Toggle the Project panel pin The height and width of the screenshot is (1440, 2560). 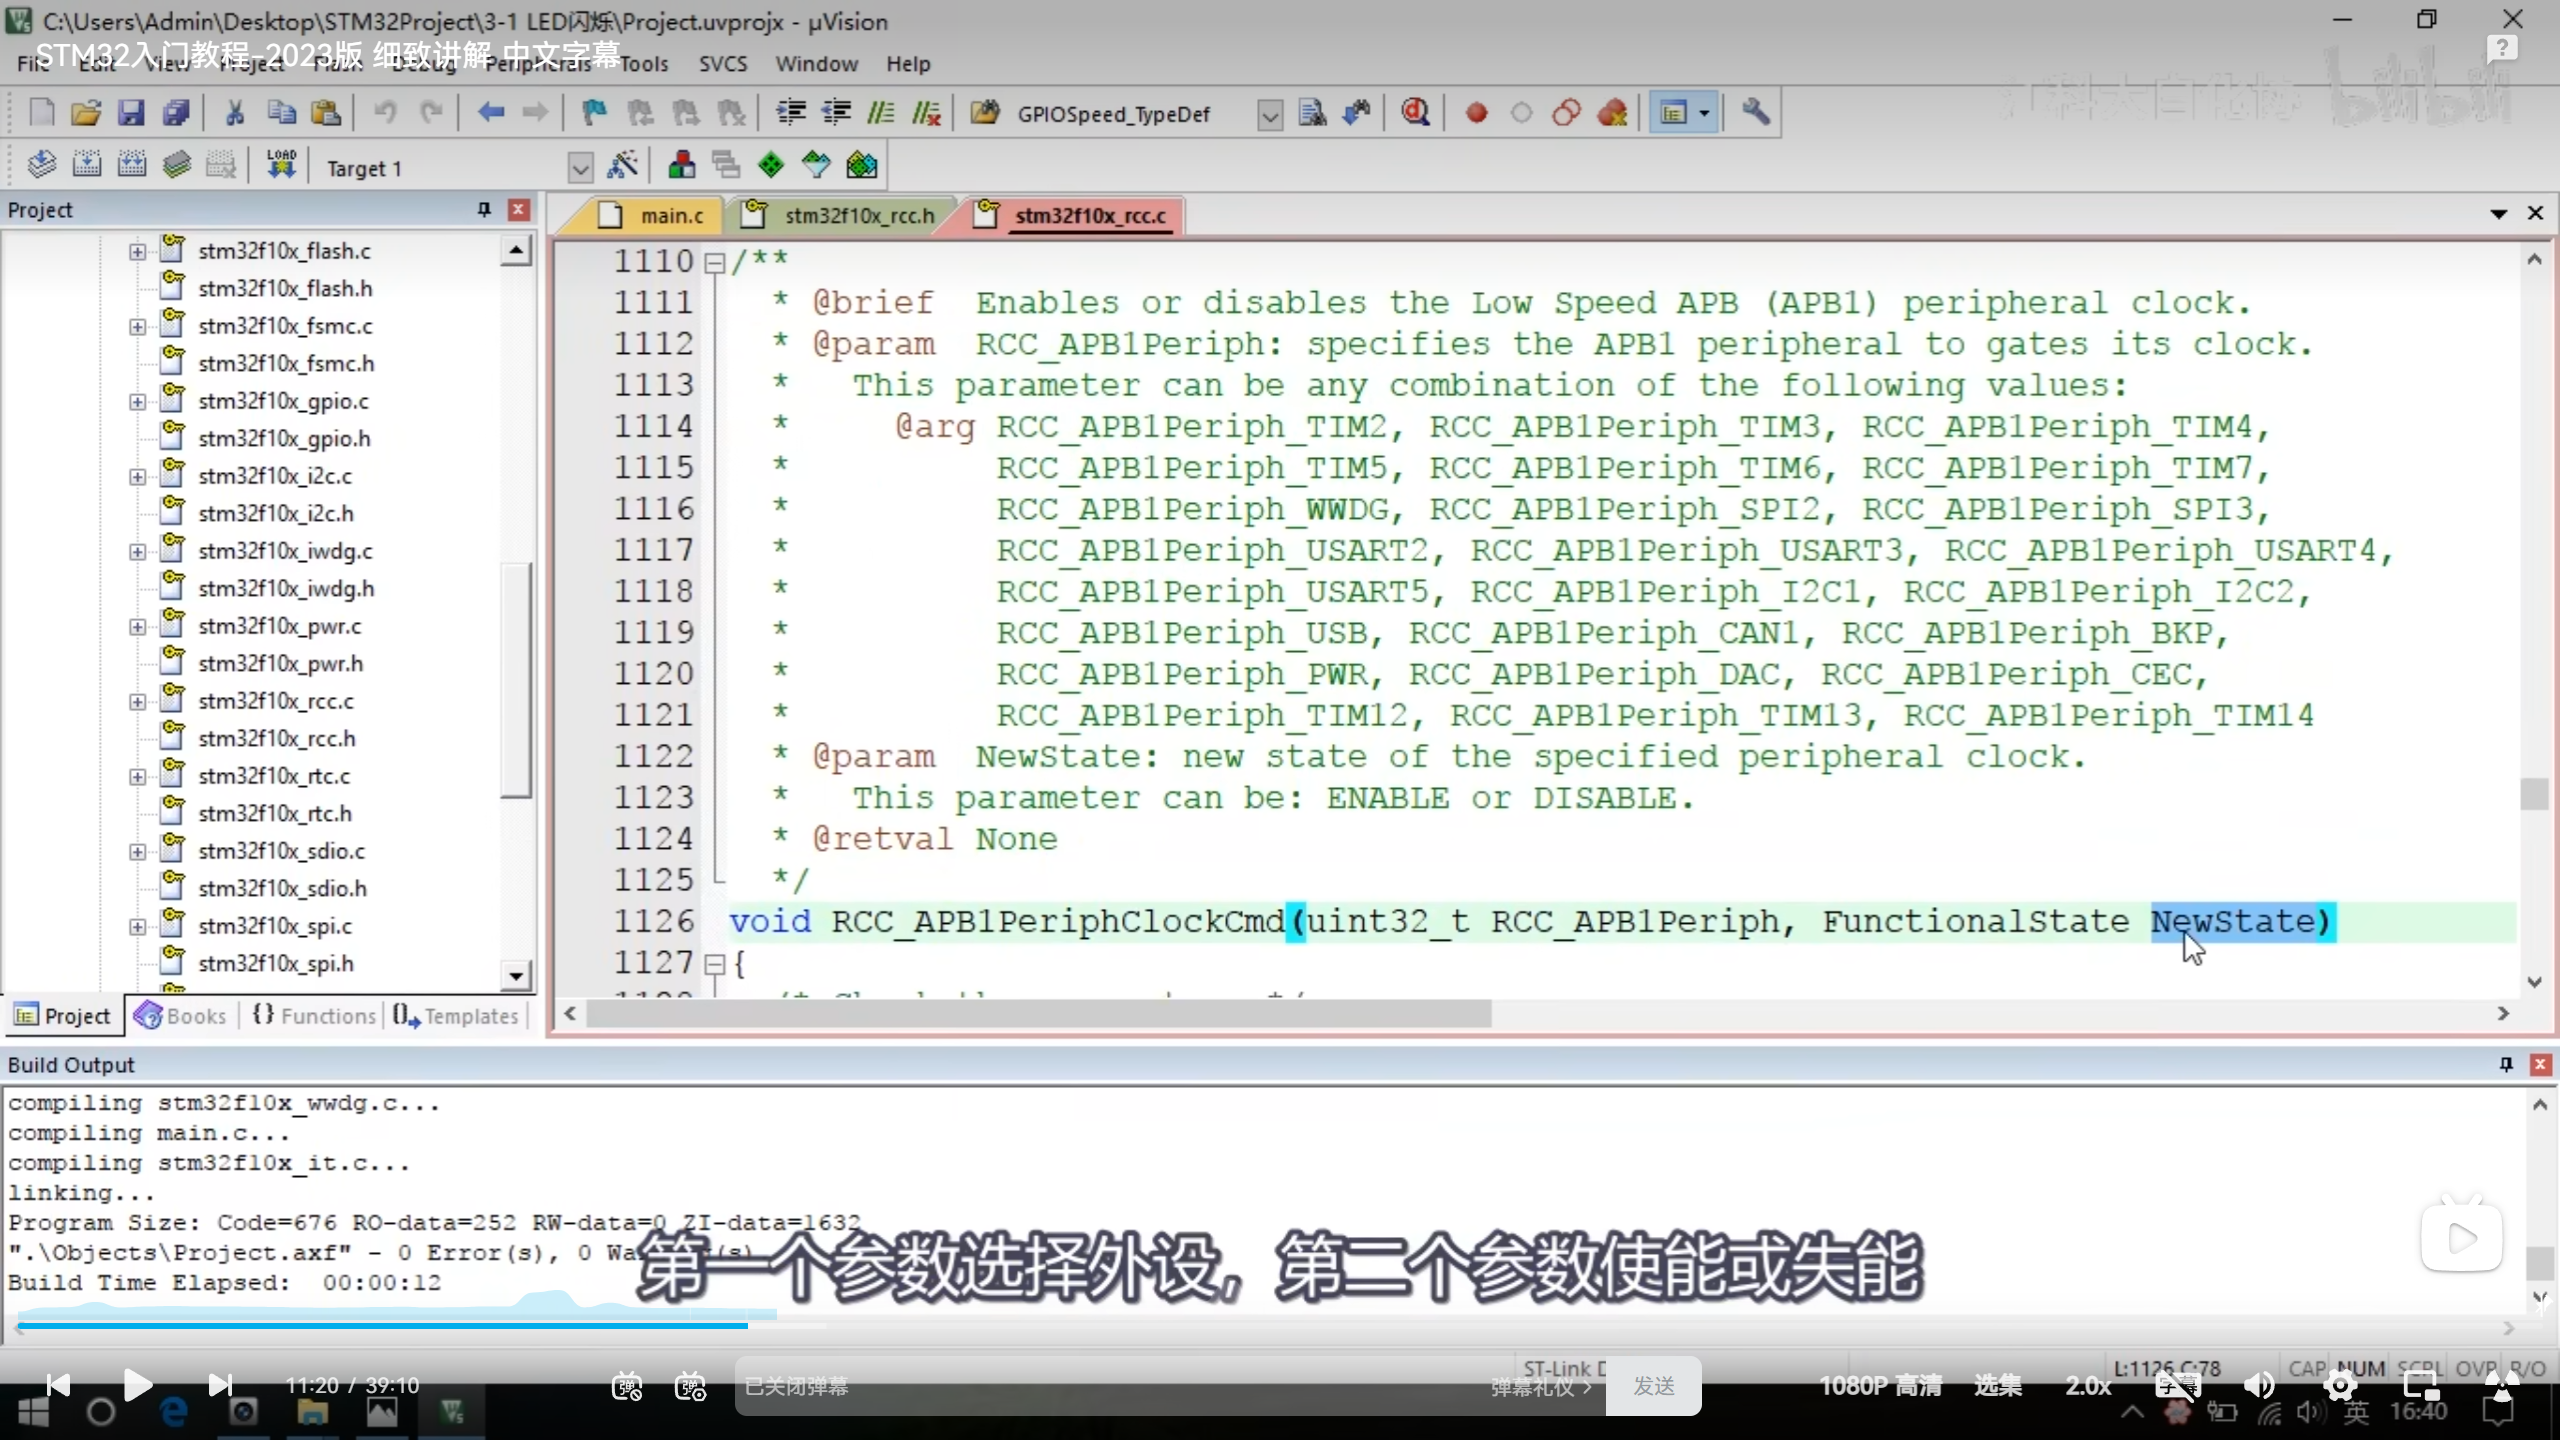click(x=484, y=210)
